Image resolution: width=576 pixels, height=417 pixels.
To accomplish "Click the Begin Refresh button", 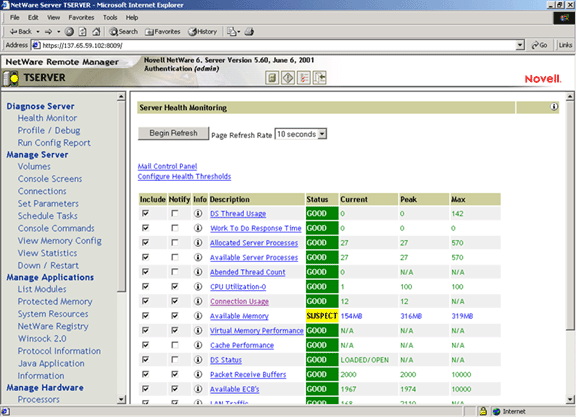I will click(x=173, y=133).
